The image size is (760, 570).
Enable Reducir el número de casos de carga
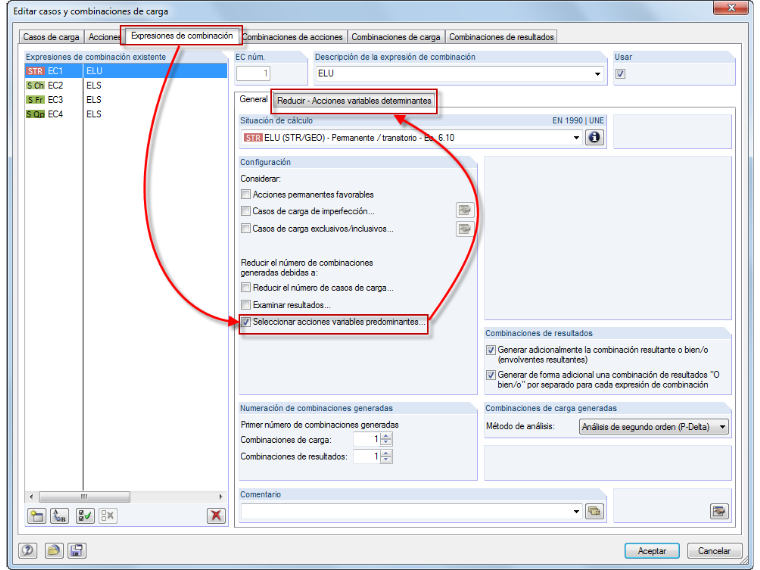pos(246,287)
